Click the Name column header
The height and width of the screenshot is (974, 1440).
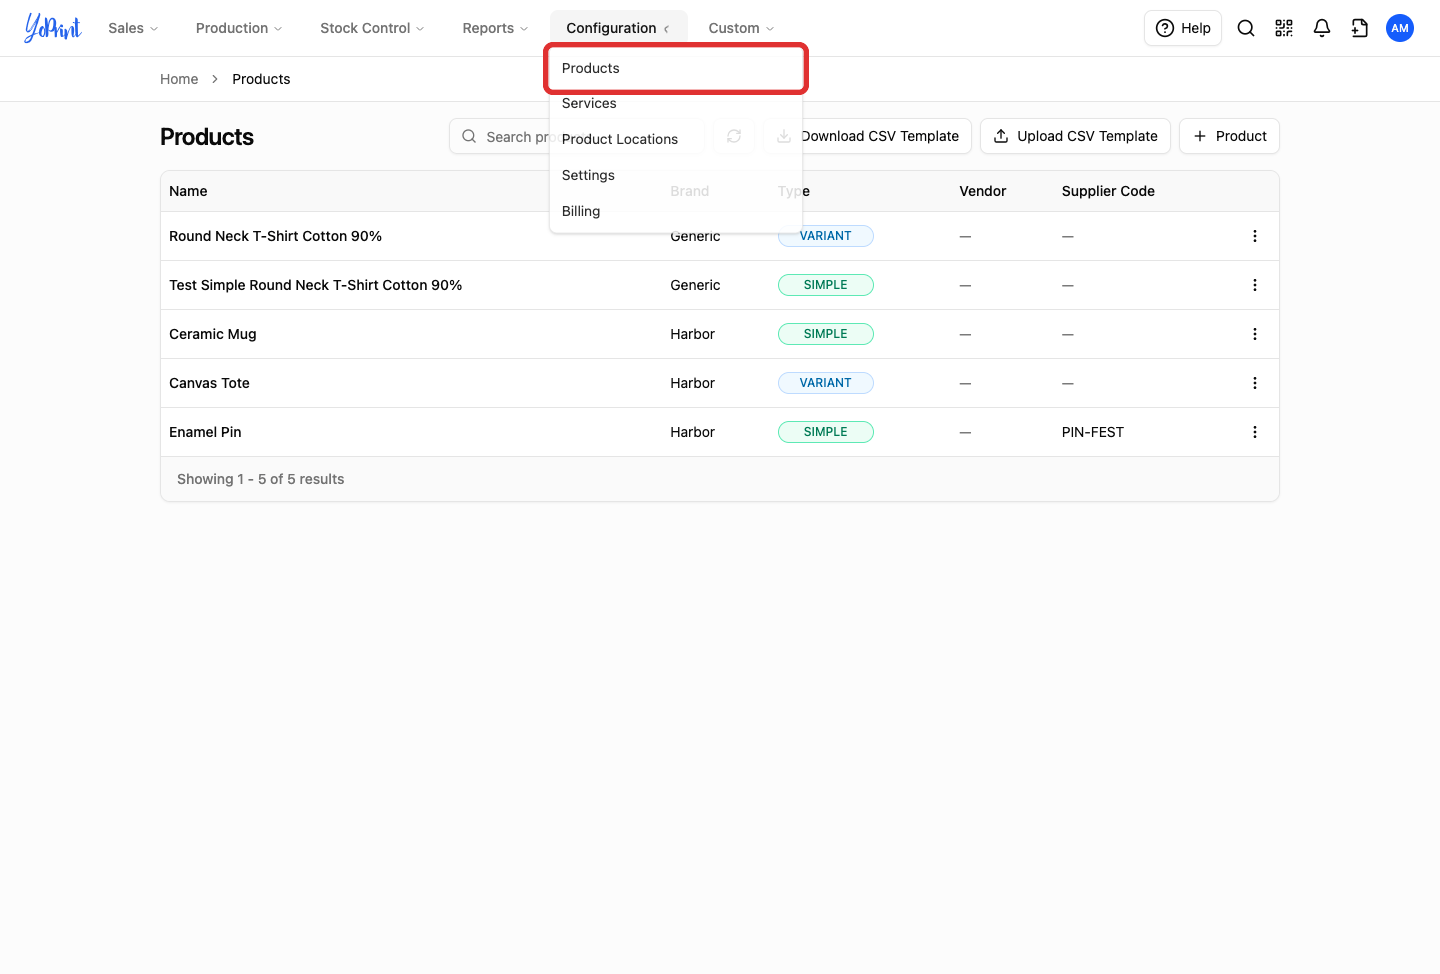pos(188,191)
